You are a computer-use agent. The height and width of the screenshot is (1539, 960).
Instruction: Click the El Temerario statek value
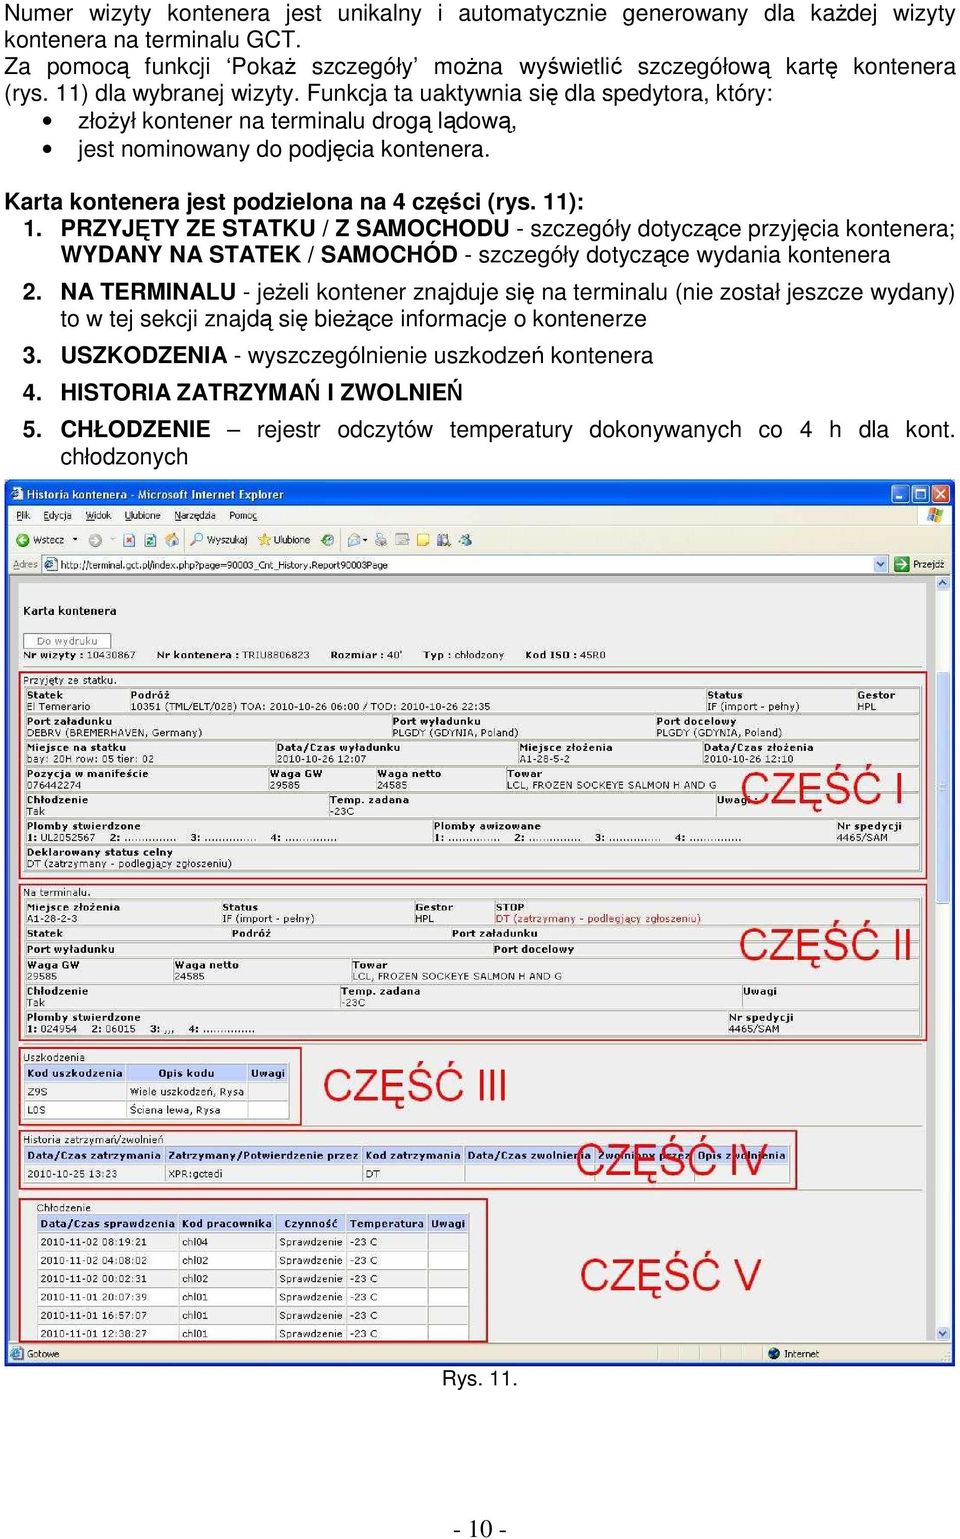[58, 707]
